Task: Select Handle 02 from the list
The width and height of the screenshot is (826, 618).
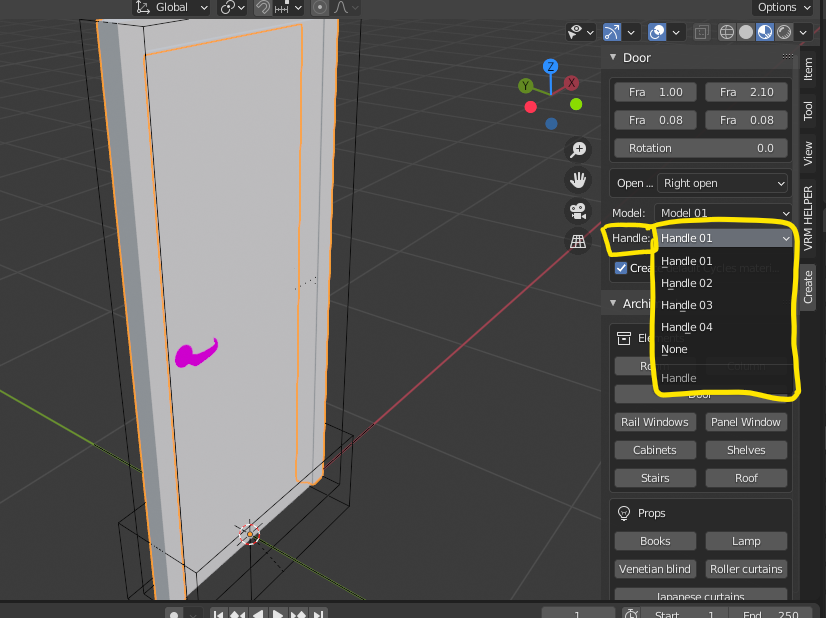Action: [725, 283]
